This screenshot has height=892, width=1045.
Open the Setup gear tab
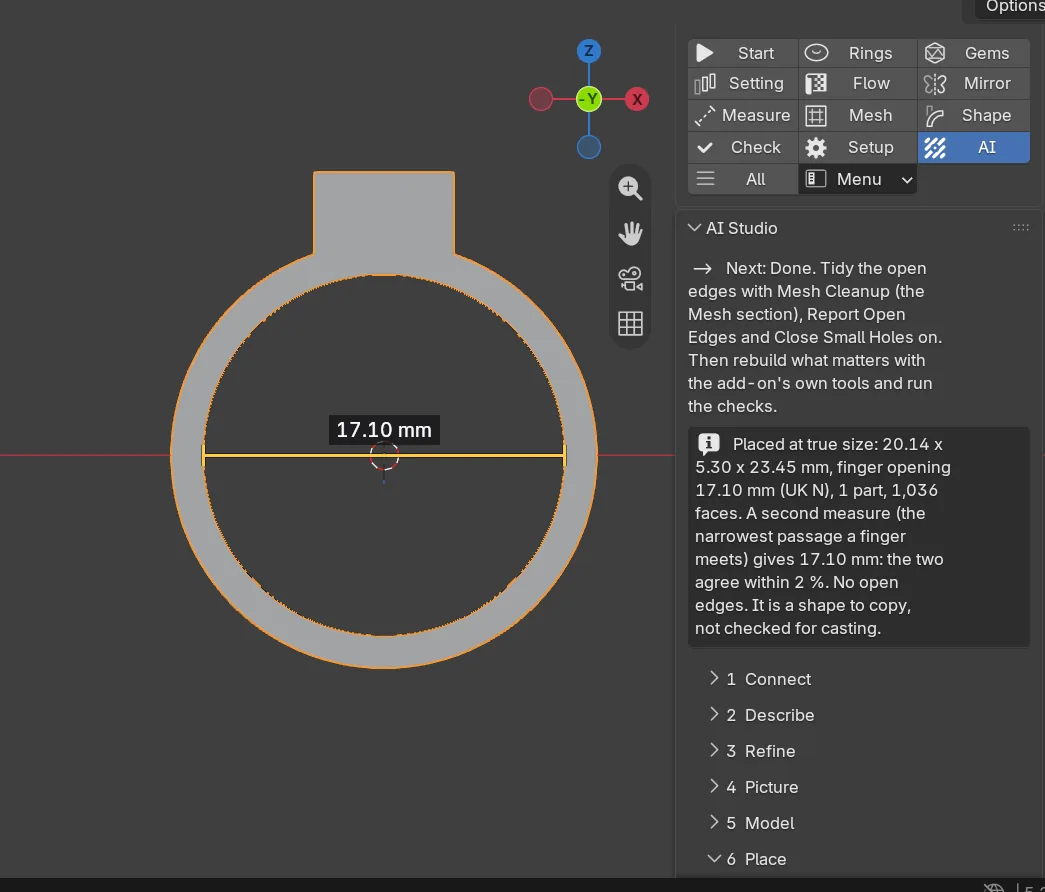[858, 147]
